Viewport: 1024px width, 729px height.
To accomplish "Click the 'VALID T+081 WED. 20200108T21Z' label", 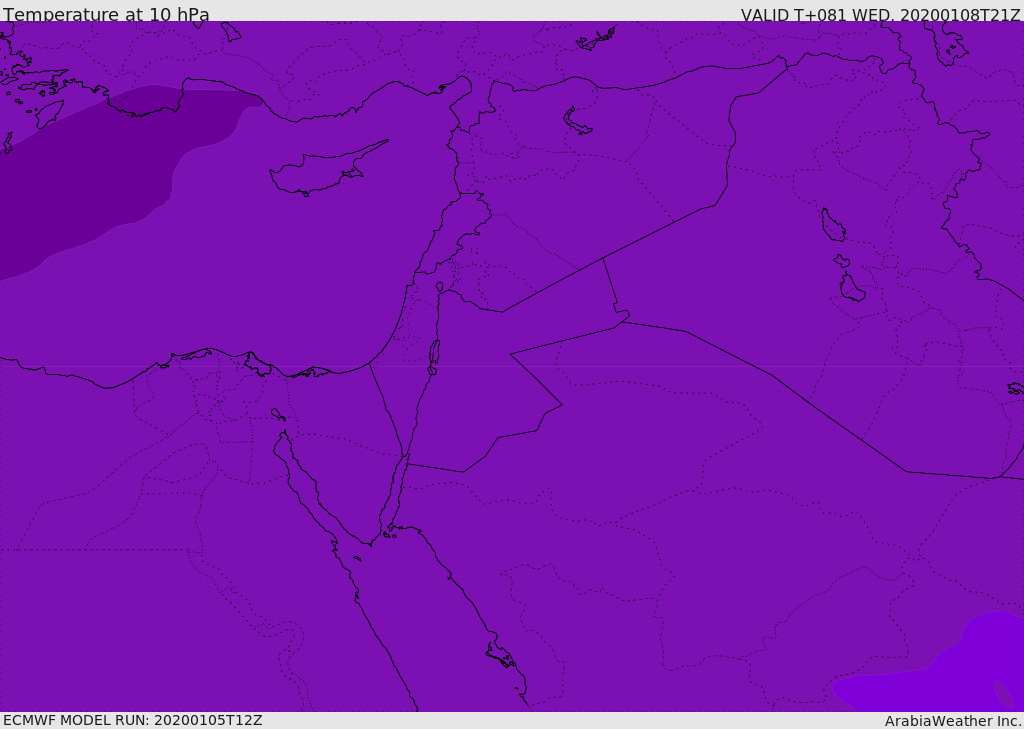I will 880,15.
